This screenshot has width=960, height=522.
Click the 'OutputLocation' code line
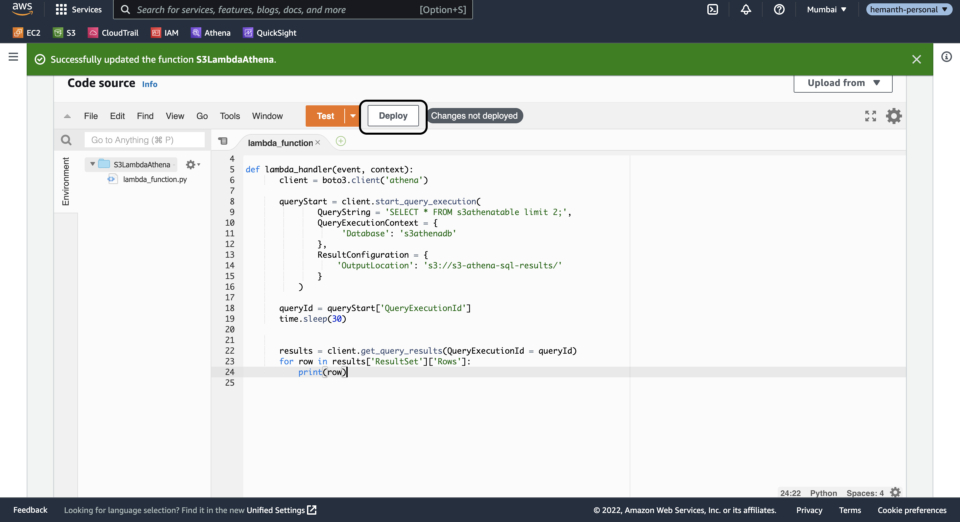(449, 266)
